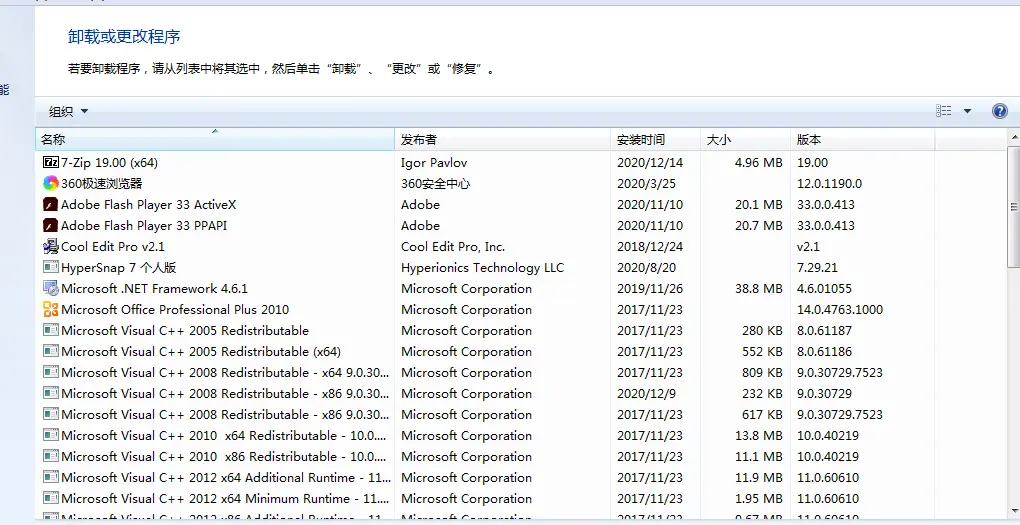Click the 7-Zip 19.00 program icon
The image size is (1020, 525).
pyautogui.click(x=51, y=162)
